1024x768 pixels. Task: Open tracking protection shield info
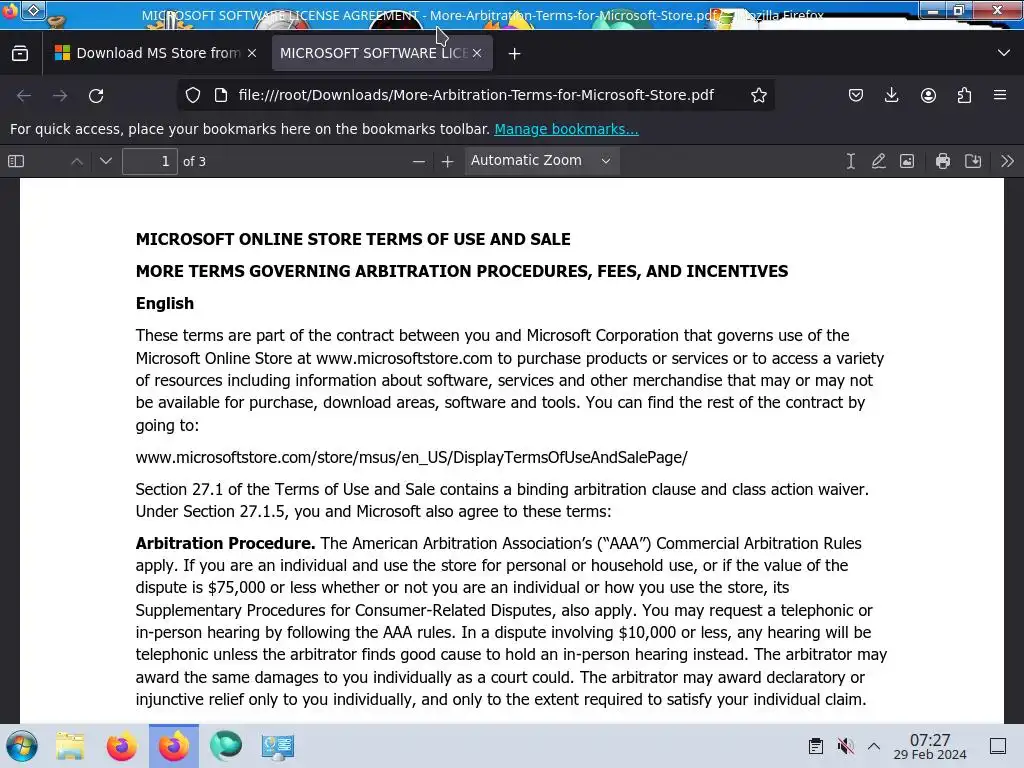coord(193,95)
